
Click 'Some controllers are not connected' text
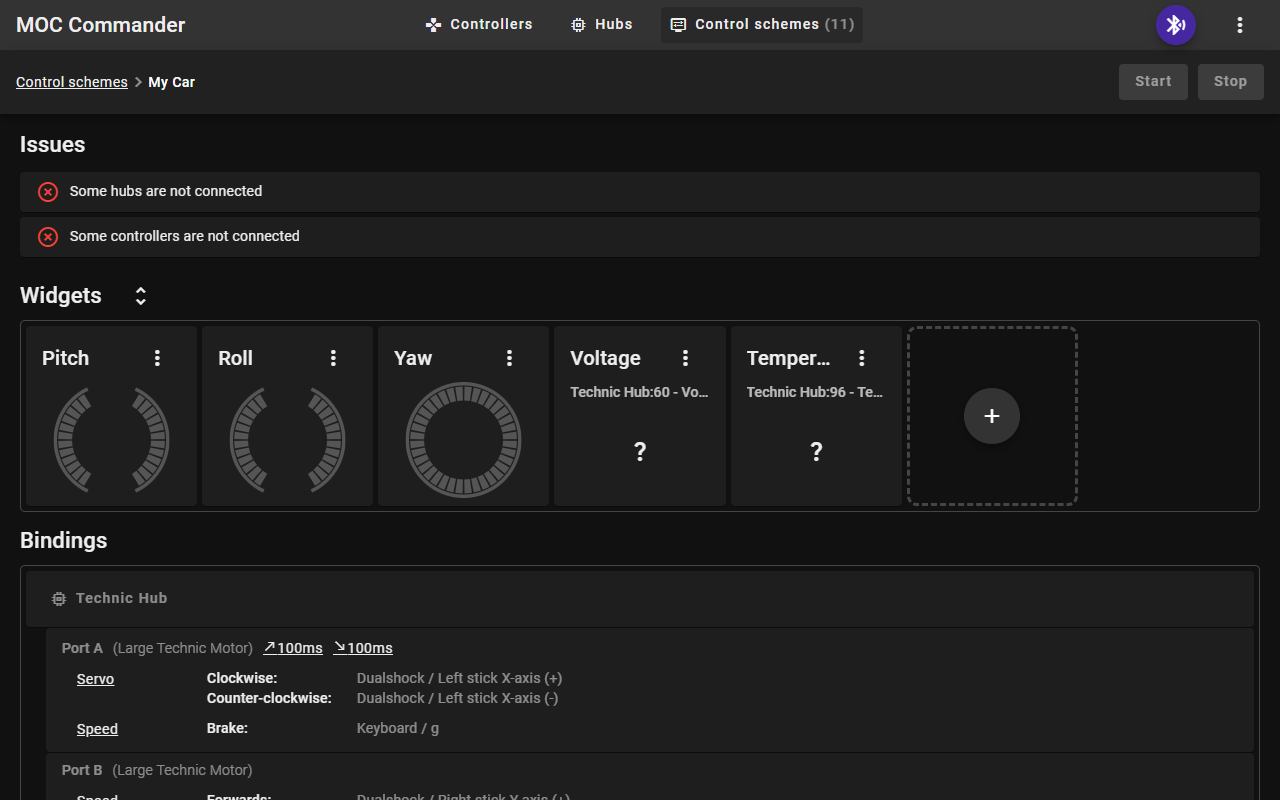click(185, 236)
